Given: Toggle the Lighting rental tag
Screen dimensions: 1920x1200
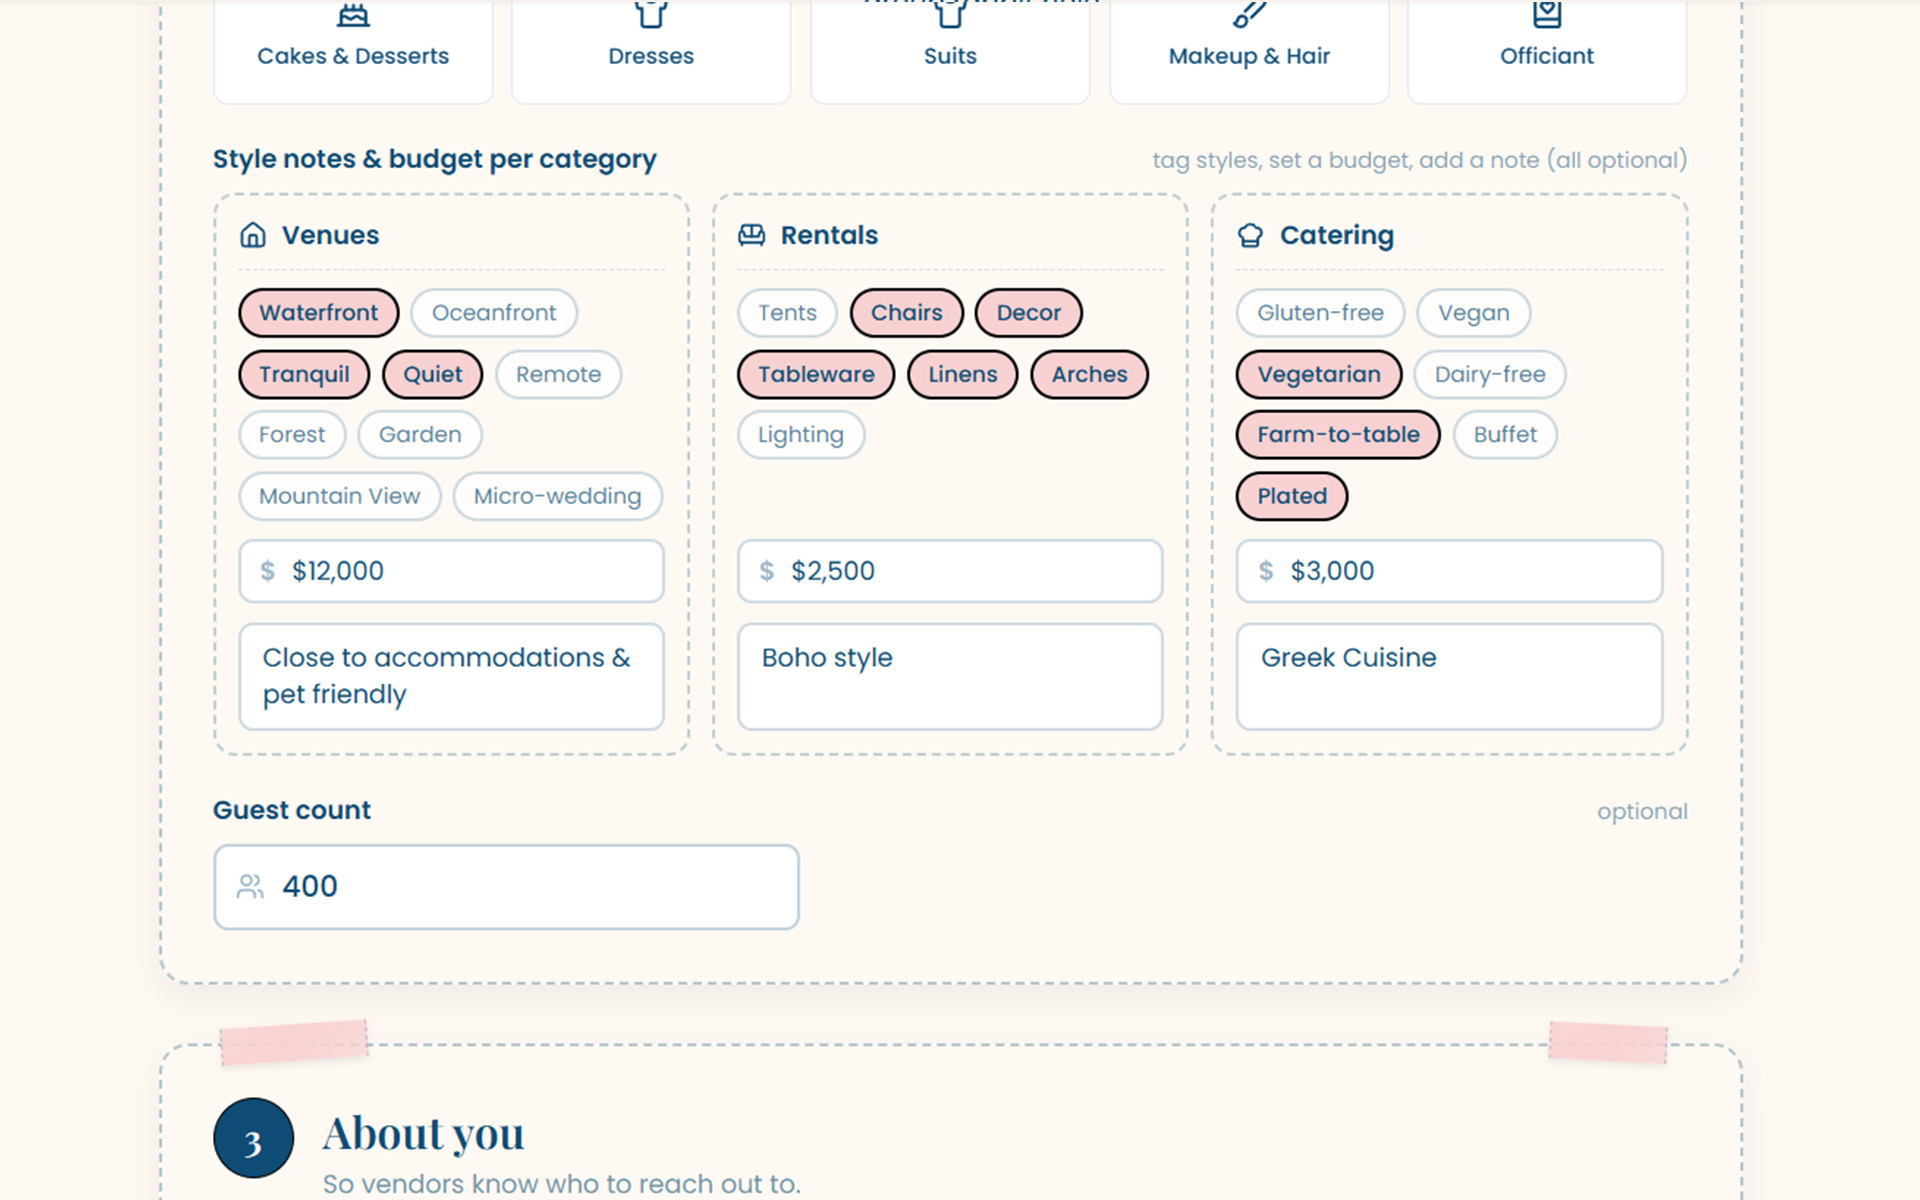Looking at the screenshot, I should pyautogui.click(x=801, y=435).
